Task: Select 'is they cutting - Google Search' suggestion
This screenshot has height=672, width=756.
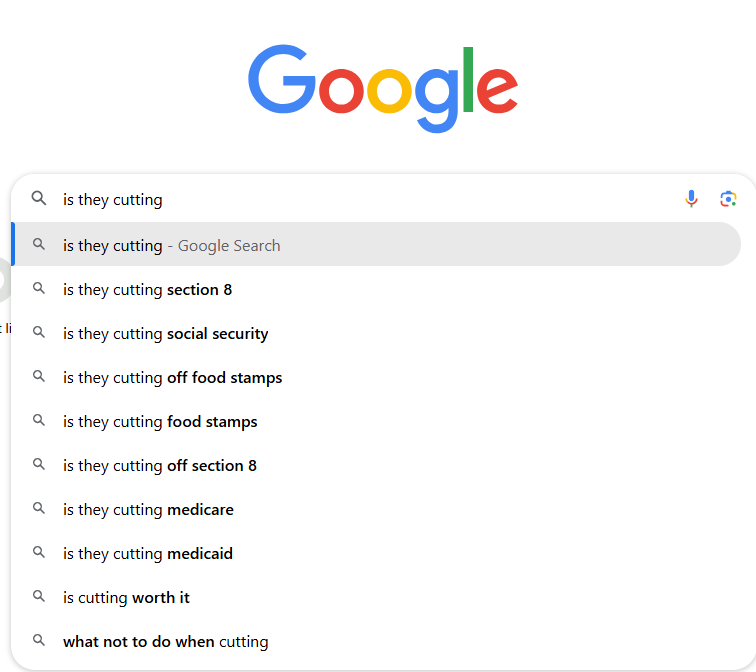Action: click(x=171, y=245)
